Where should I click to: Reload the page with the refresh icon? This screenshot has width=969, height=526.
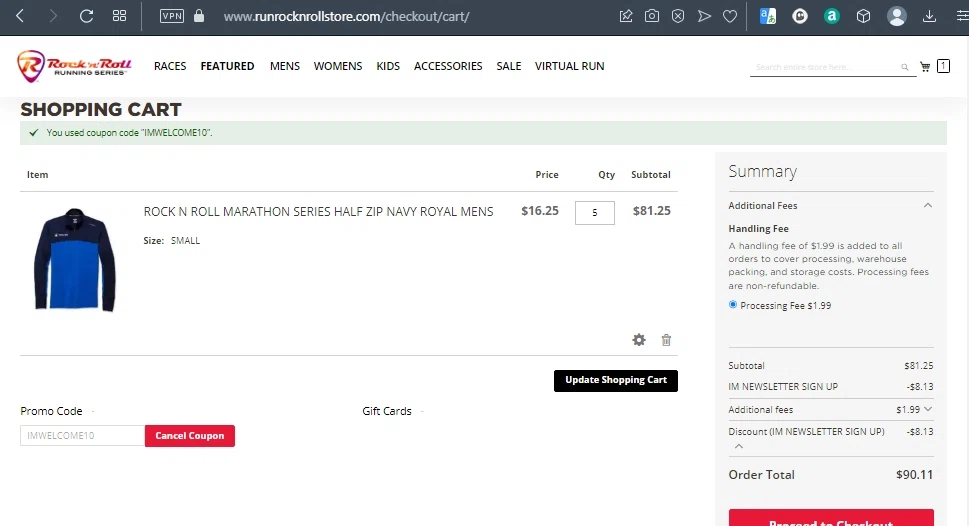(87, 16)
